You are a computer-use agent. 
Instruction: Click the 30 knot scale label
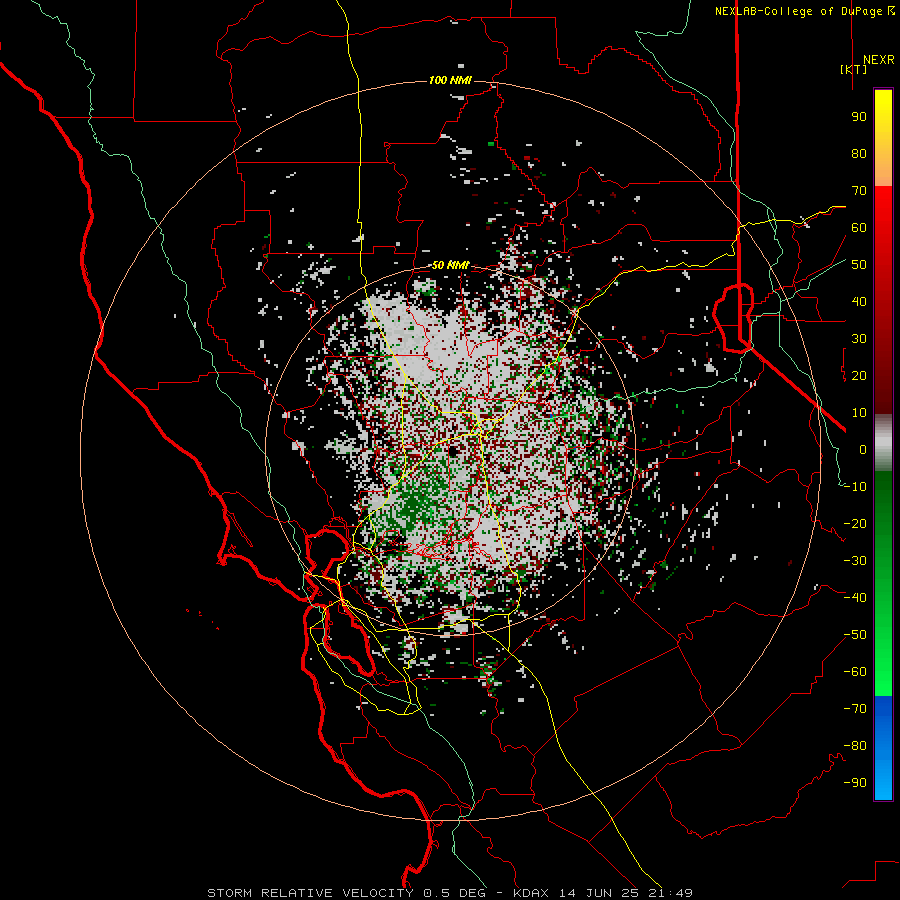click(859, 339)
